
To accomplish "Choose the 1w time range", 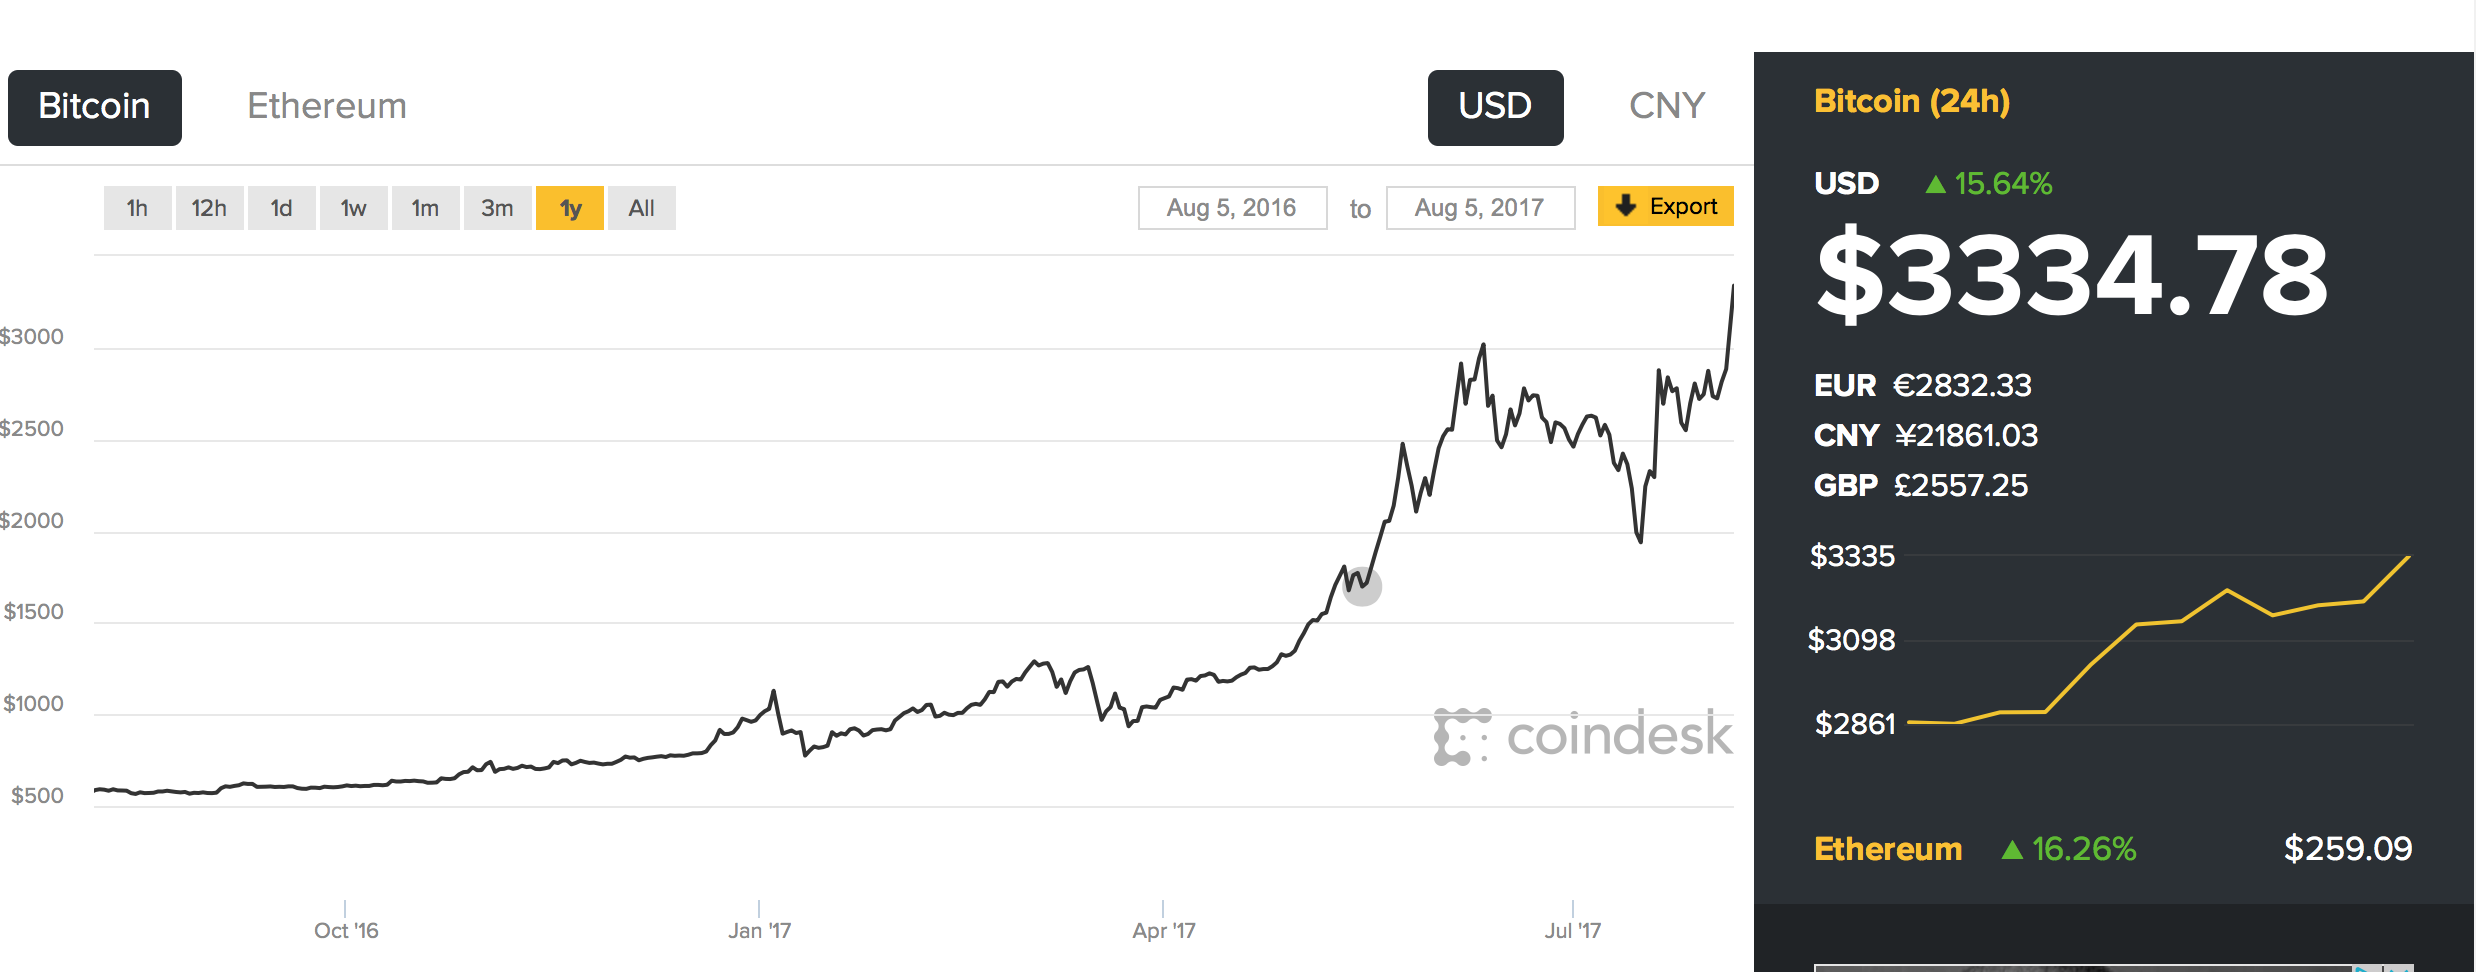I will [353, 208].
